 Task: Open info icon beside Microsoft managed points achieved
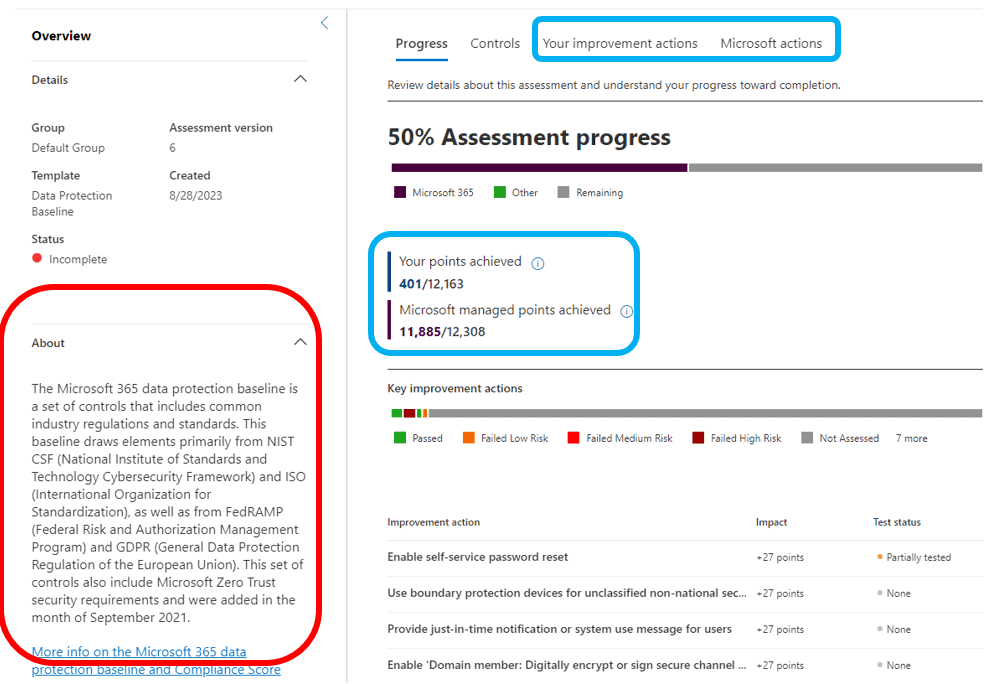point(626,311)
